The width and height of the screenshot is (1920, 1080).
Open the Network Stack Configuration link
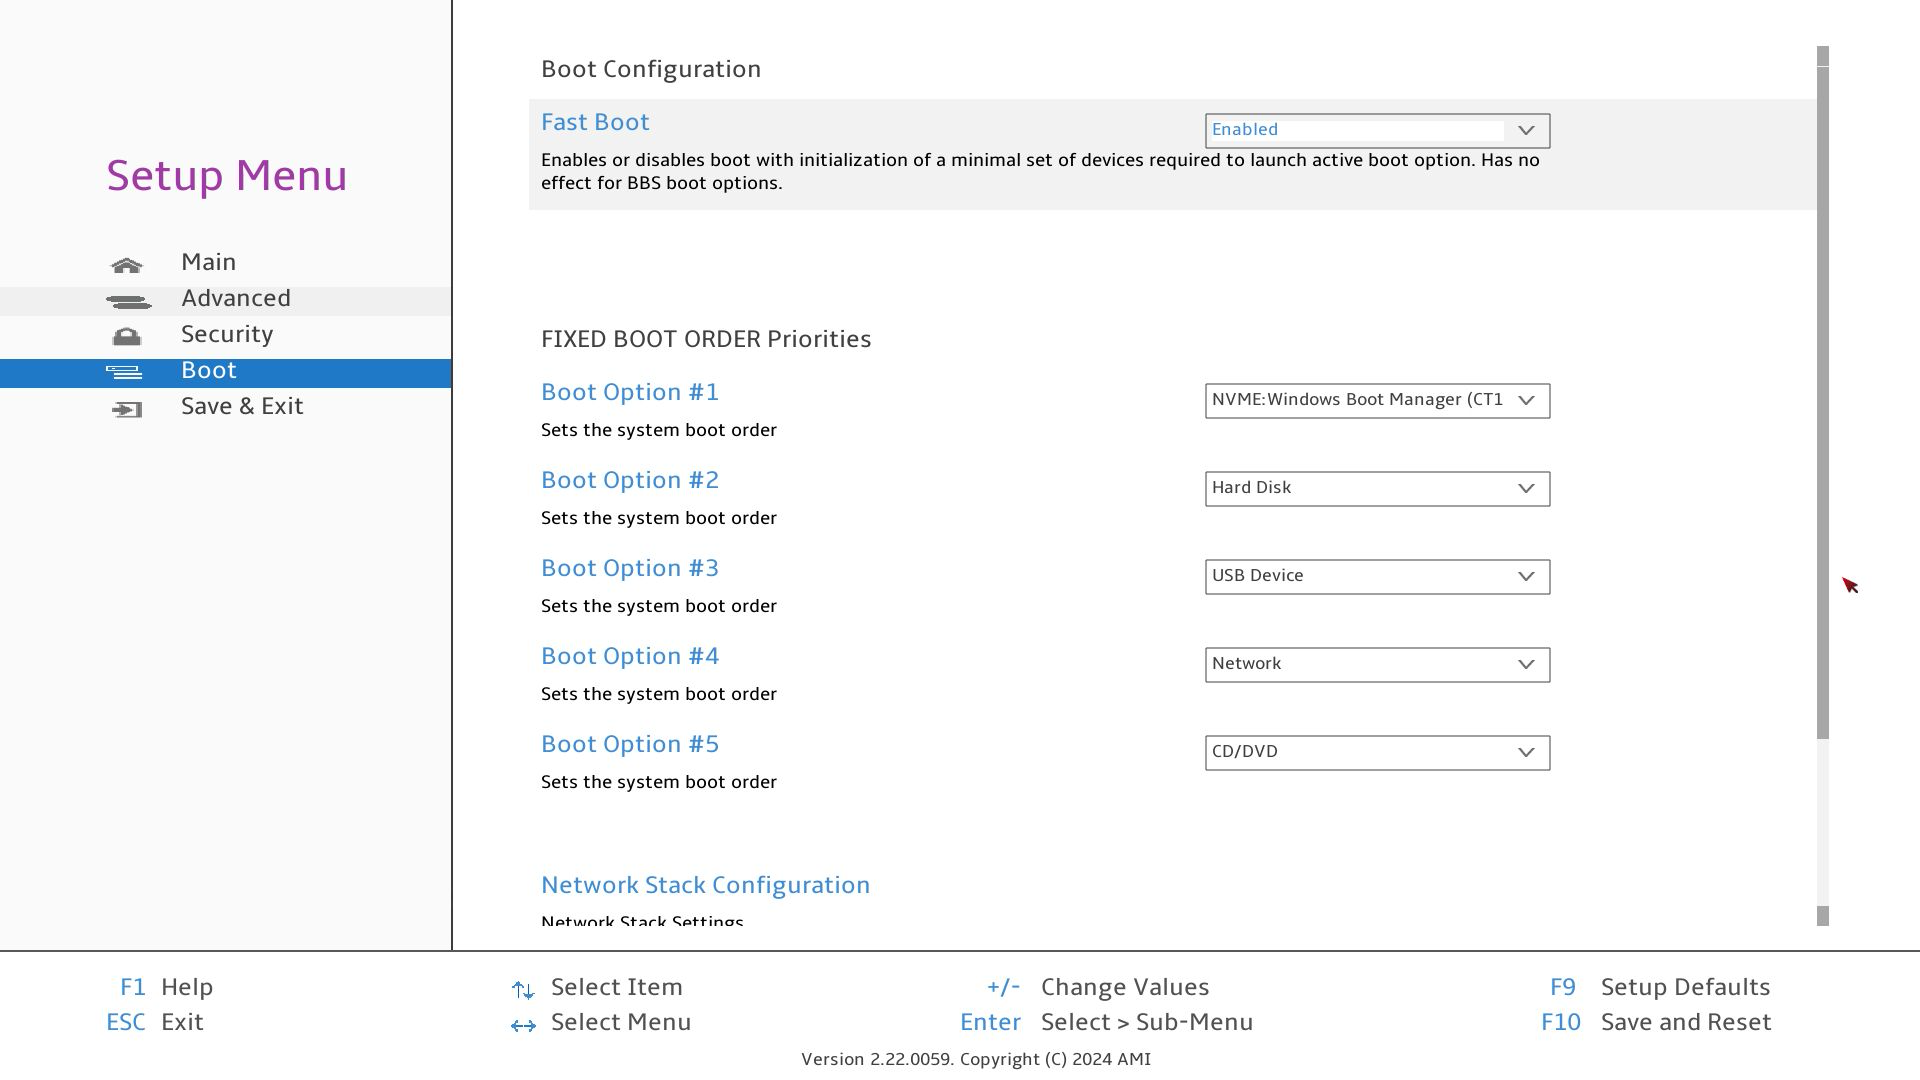pyautogui.click(x=705, y=885)
